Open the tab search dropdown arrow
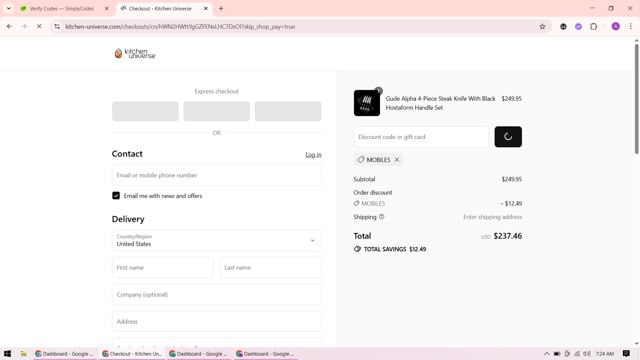This screenshot has height=360, width=640. pyautogui.click(x=9, y=9)
